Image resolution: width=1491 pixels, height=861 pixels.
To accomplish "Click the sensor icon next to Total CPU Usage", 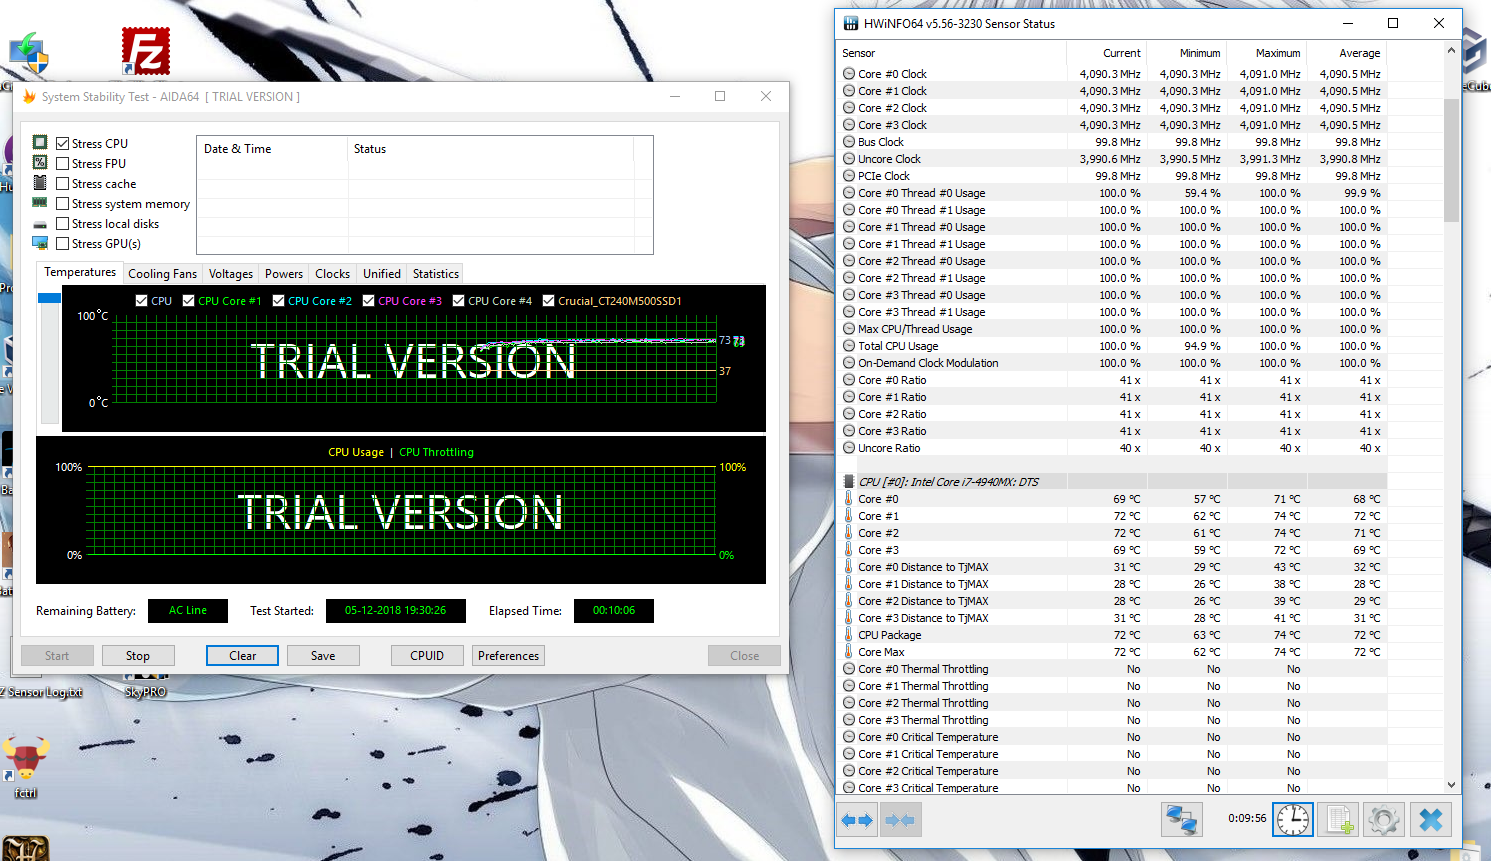I will (x=849, y=346).
